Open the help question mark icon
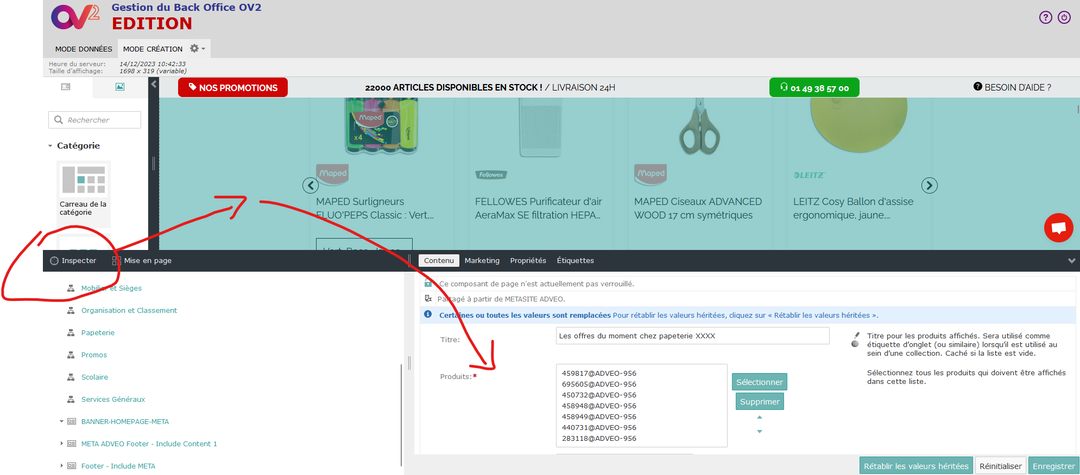The image size is (1080, 475). [1045, 18]
